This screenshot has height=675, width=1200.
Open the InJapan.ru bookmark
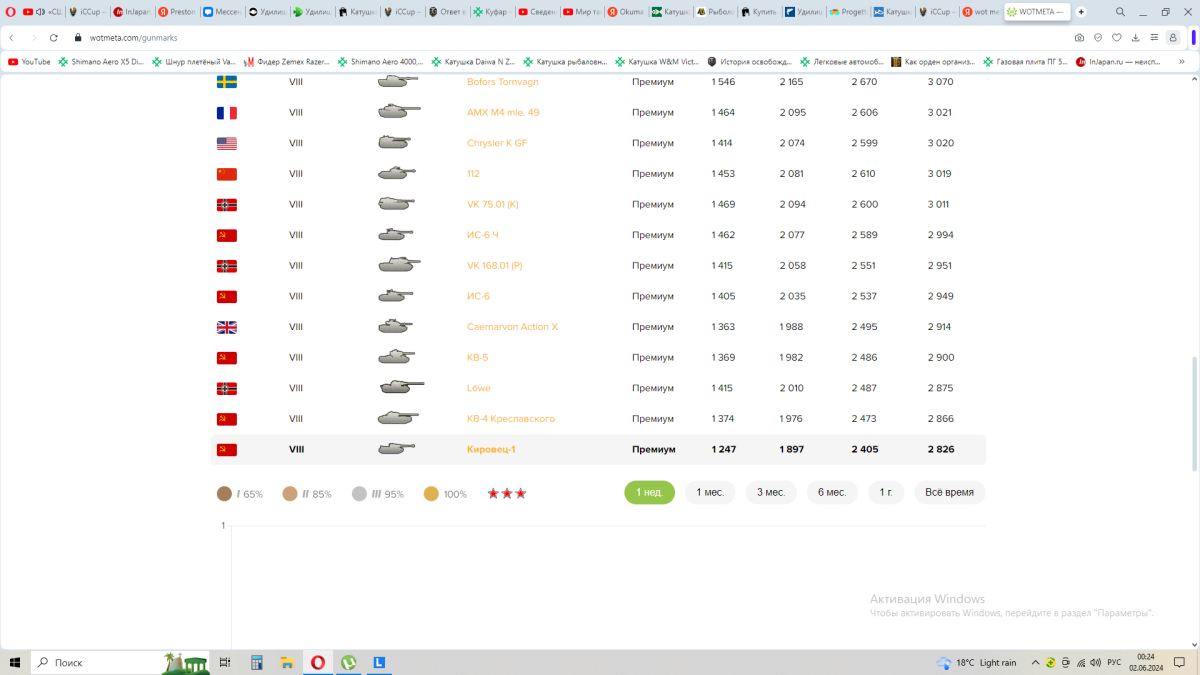click(x=1118, y=61)
